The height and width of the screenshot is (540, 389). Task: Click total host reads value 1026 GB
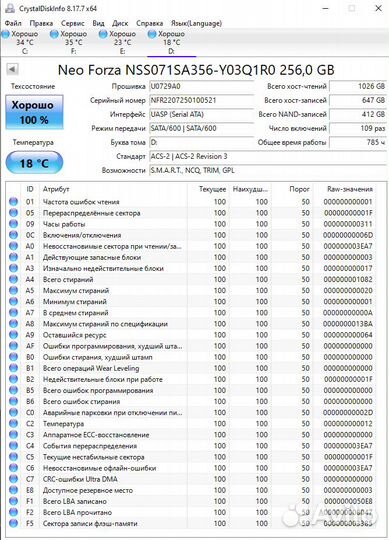coord(358,86)
